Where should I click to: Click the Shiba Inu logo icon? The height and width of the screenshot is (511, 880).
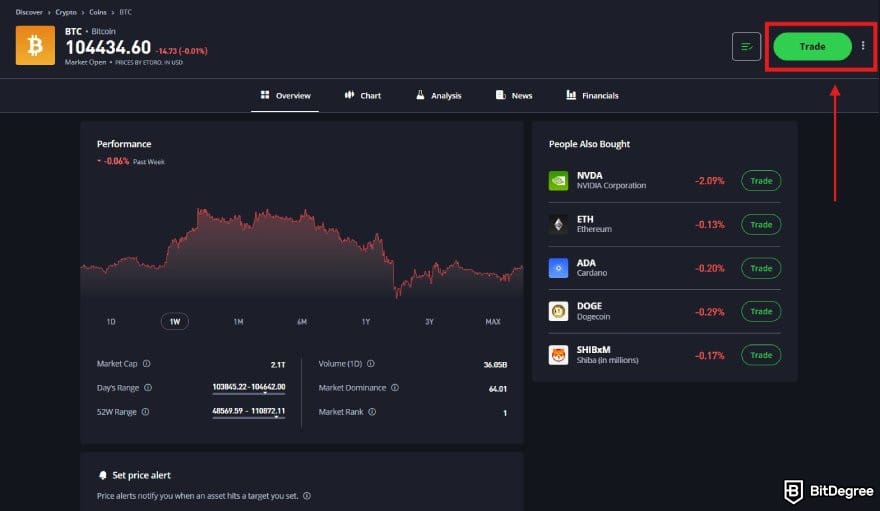pos(558,355)
